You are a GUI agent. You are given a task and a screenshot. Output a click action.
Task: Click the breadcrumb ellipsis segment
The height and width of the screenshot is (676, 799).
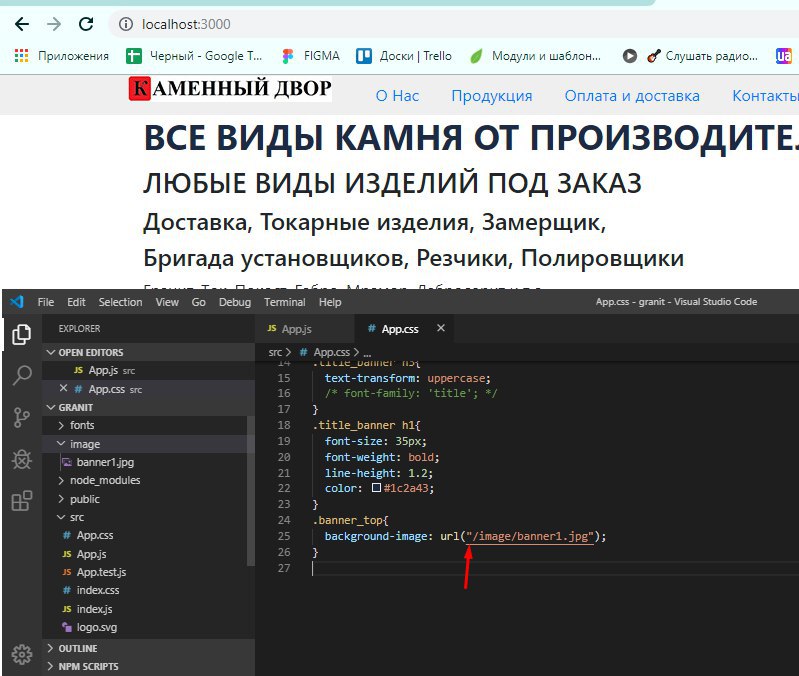367,352
